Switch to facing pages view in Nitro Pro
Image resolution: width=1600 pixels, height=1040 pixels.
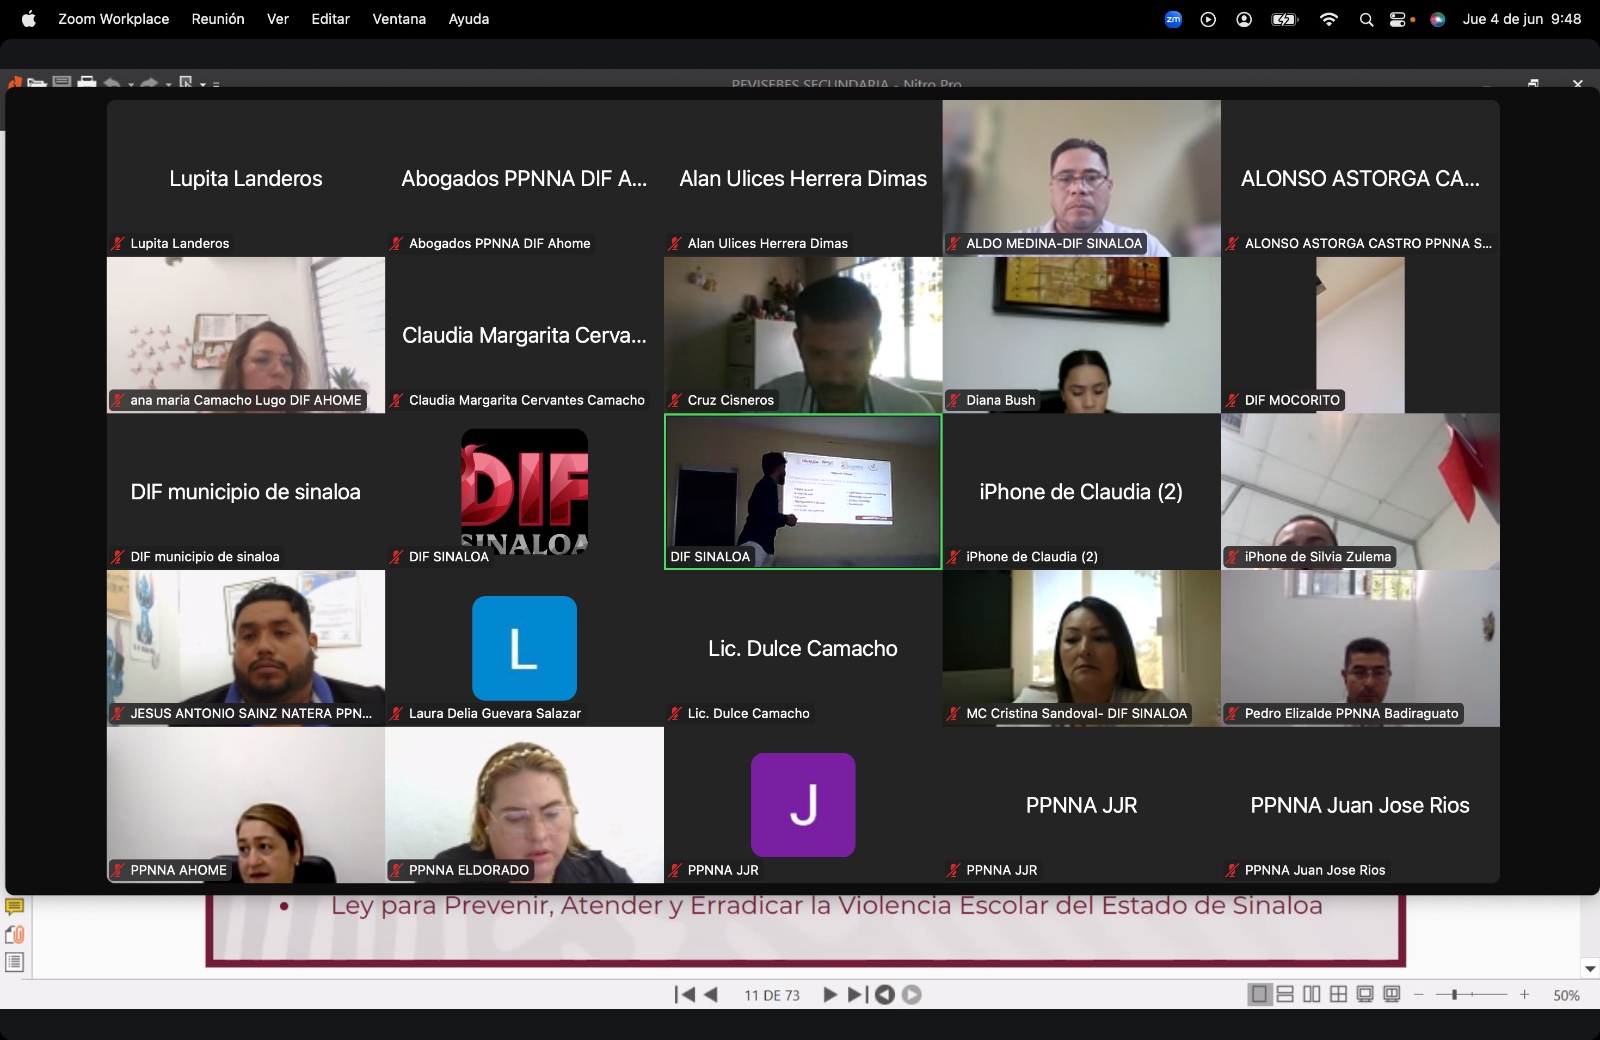(x=1312, y=994)
